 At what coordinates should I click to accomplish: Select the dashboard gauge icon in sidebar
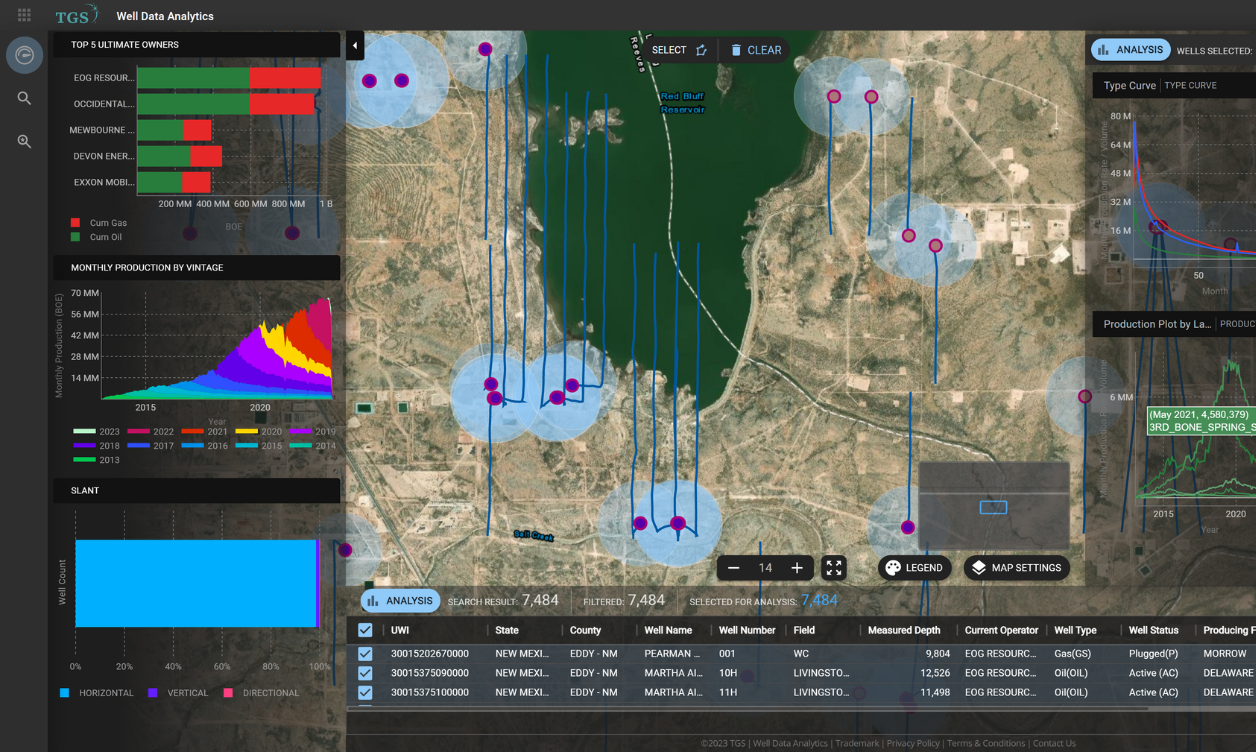(24, 55)
